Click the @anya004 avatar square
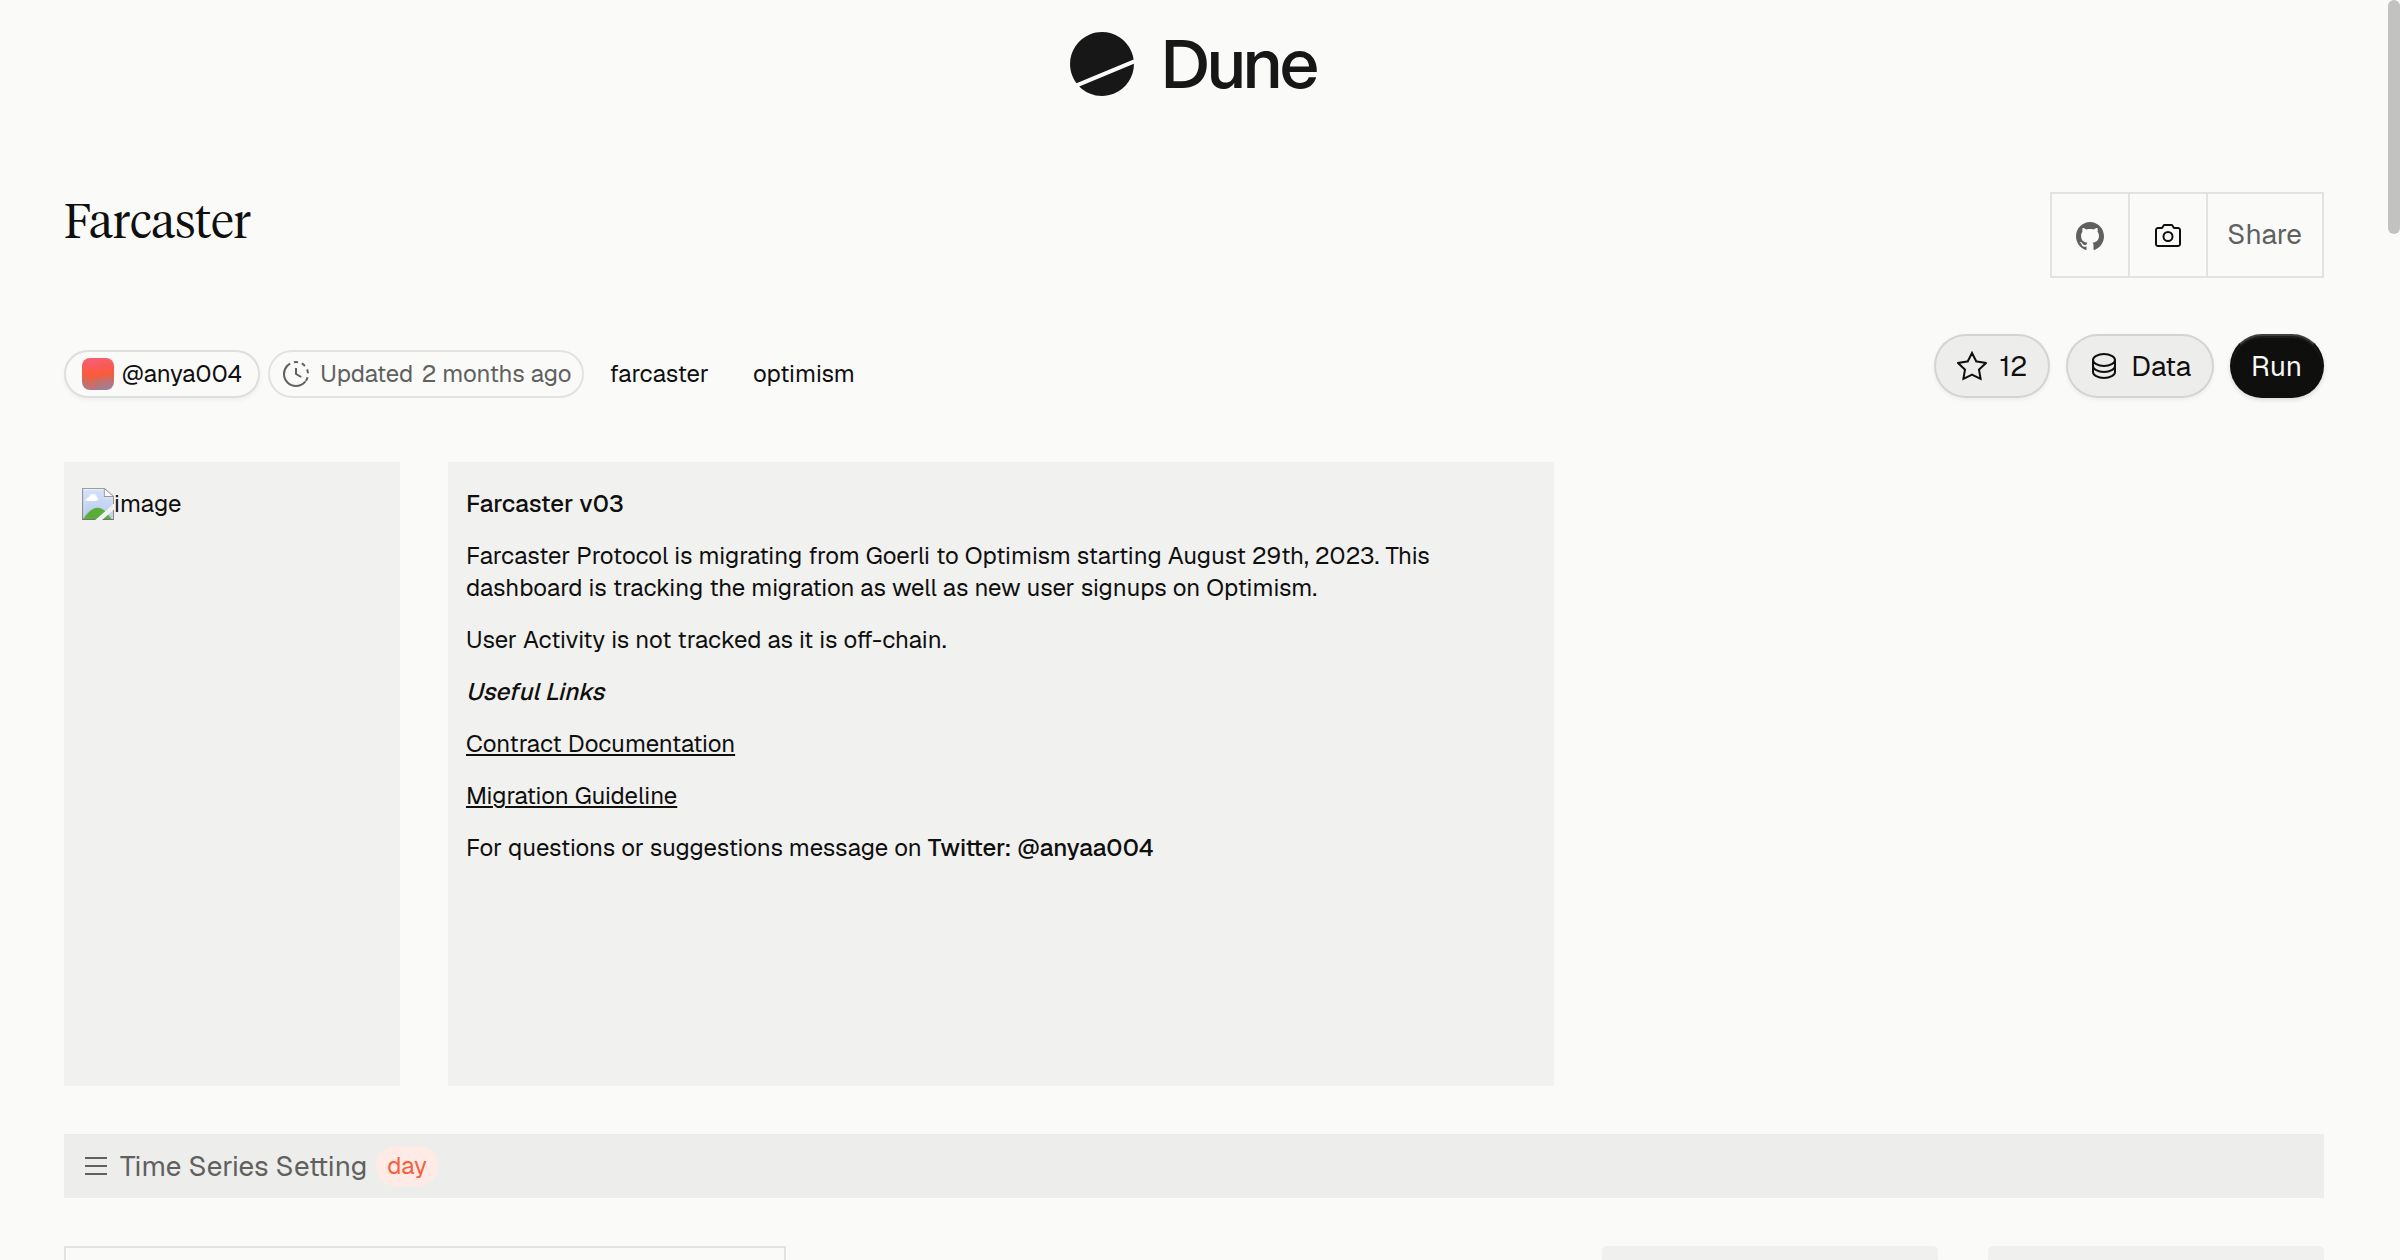This screenshot has width=2400, height=1260. [x=97, y=374]
